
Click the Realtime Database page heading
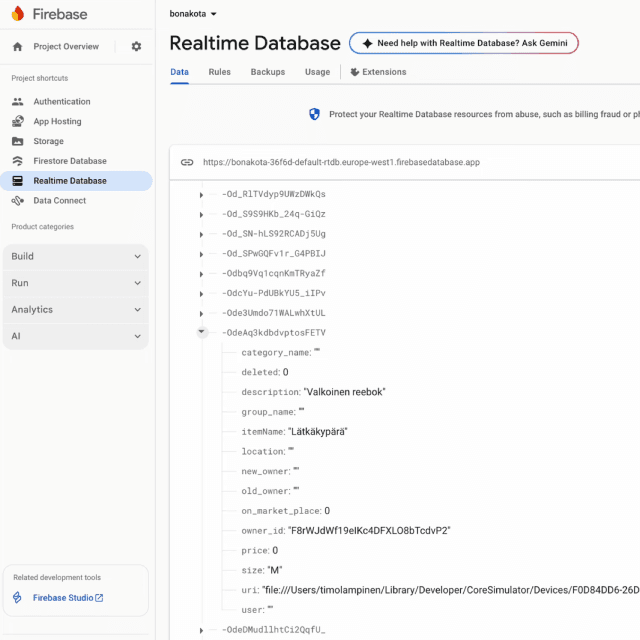coord(255,43)
